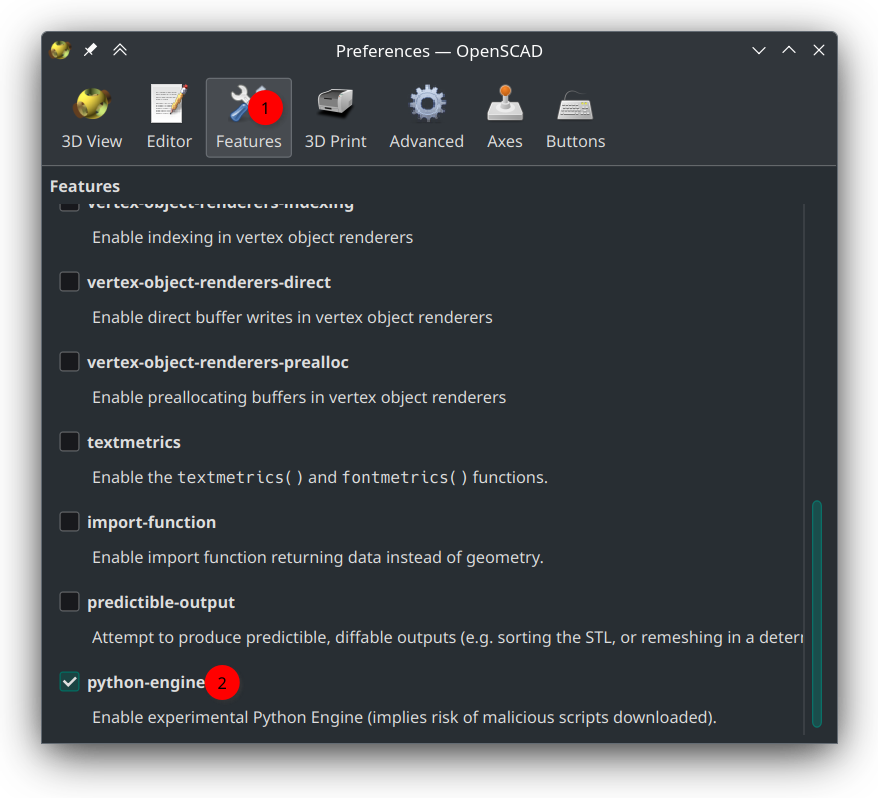Viewport: 878px width, 798px height.
Task: Click the features list vertical scrollbar
Action: [x=817, y=612]
